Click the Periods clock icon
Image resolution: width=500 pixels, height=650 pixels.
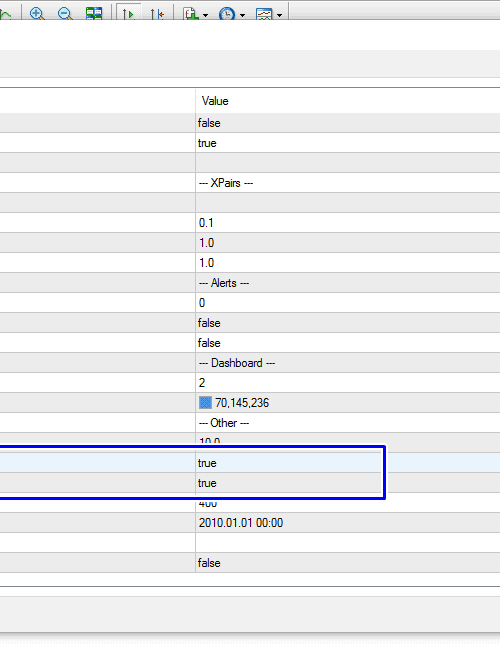coord(226,13)
